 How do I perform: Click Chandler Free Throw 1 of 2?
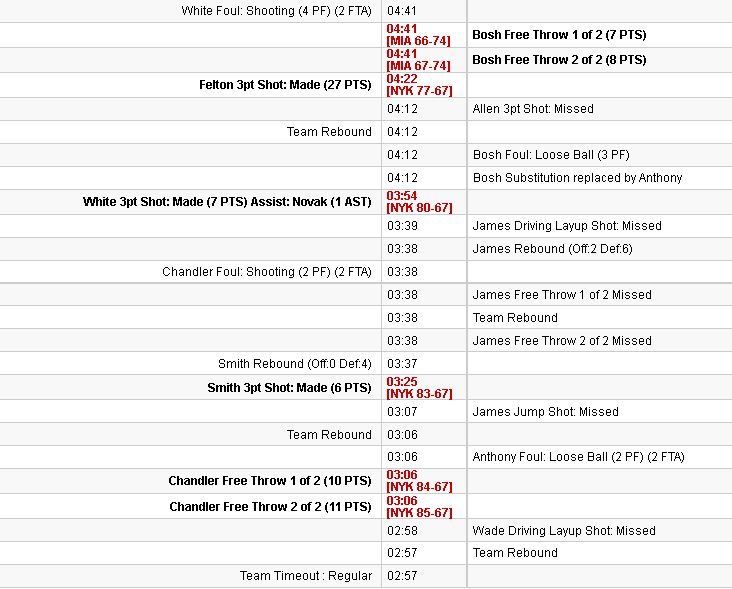click(270, 481)
